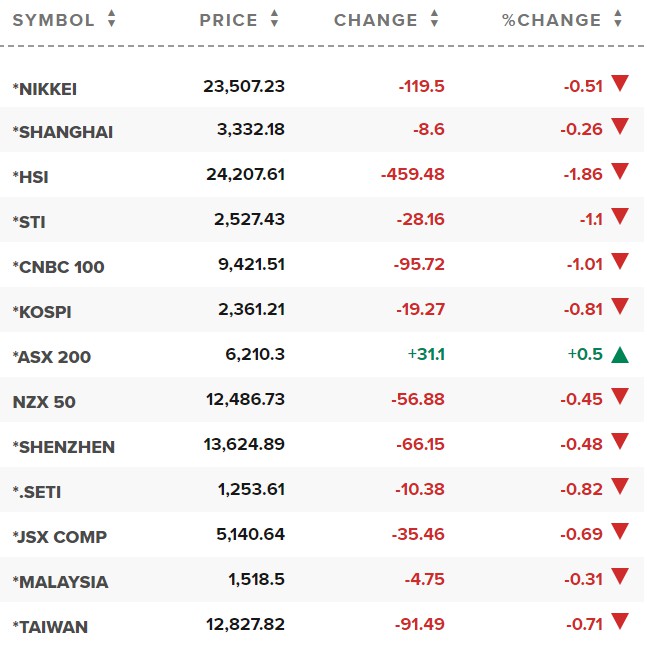Open the NZX 50 quote page
Image resolution: width=647 pixels, height=645 pixels.
click(44, 402)
